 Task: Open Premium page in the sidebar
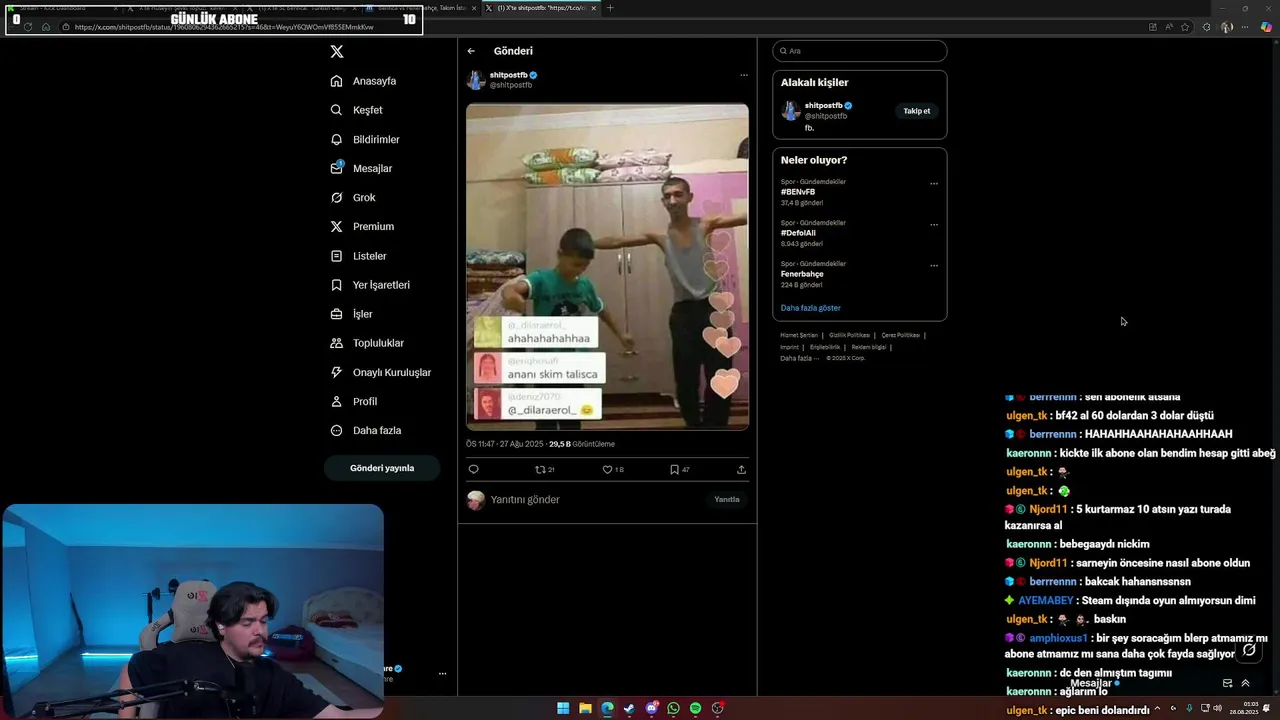coord(362,227)
